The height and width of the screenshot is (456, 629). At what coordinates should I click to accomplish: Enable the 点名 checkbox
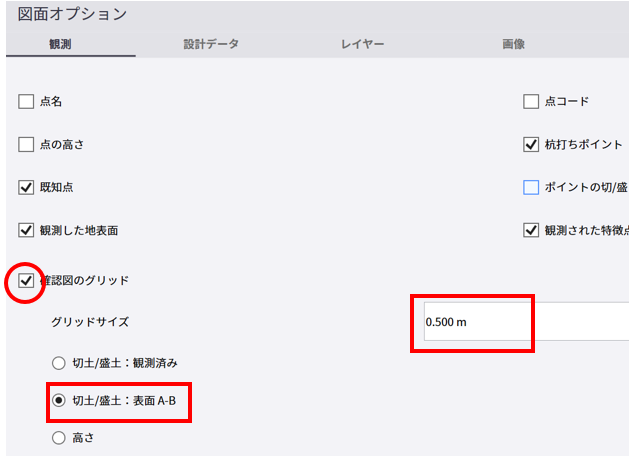27,101
